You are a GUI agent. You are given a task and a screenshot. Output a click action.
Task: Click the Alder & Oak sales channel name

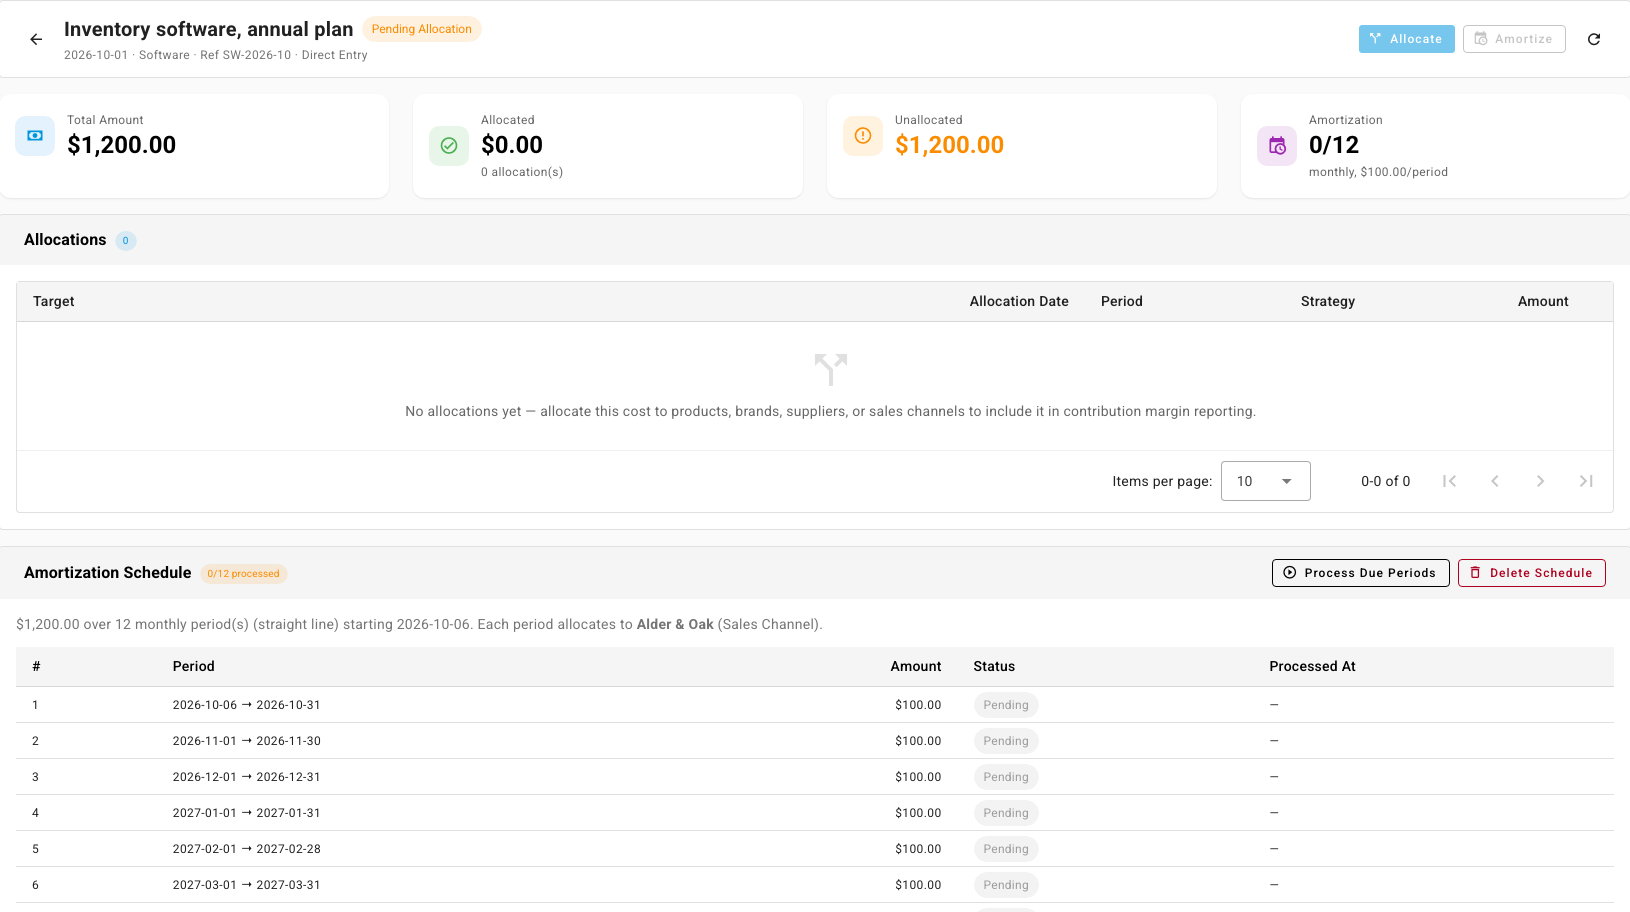[x=675, y=624]
